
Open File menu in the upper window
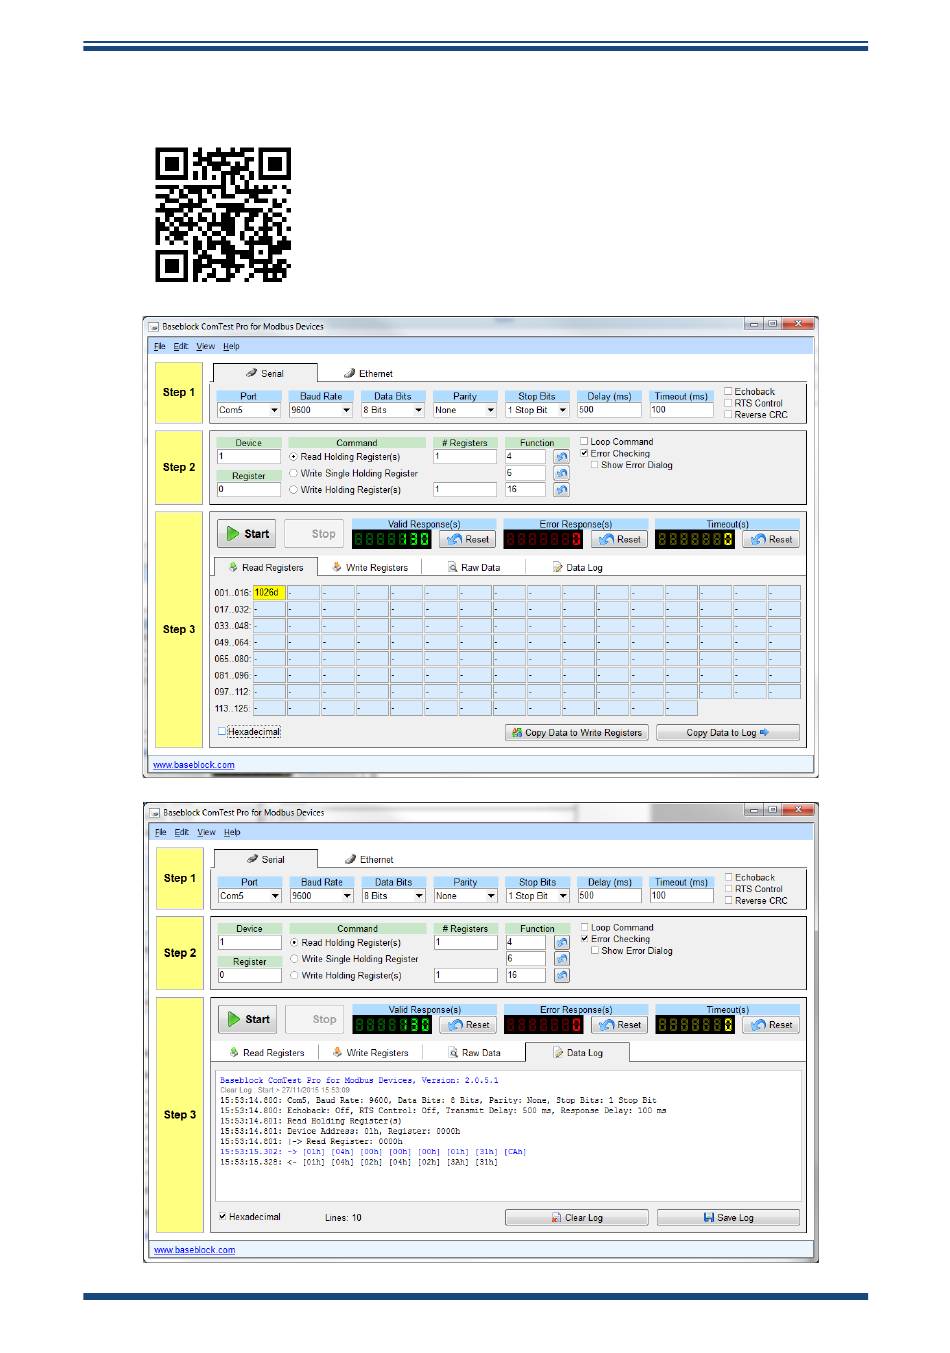coord(160,346)
